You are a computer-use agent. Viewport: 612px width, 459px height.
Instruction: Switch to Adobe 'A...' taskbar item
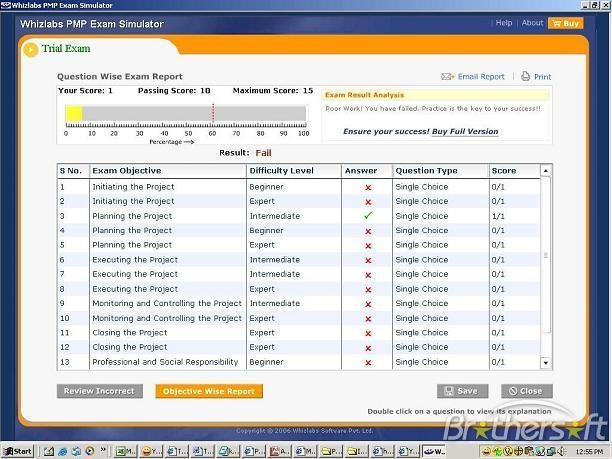tap(279, 451)
